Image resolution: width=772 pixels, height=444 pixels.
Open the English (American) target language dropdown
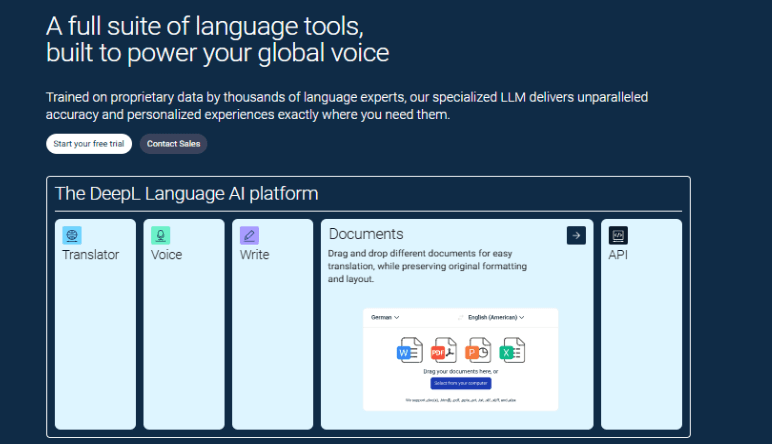click(x=496, y=317)
